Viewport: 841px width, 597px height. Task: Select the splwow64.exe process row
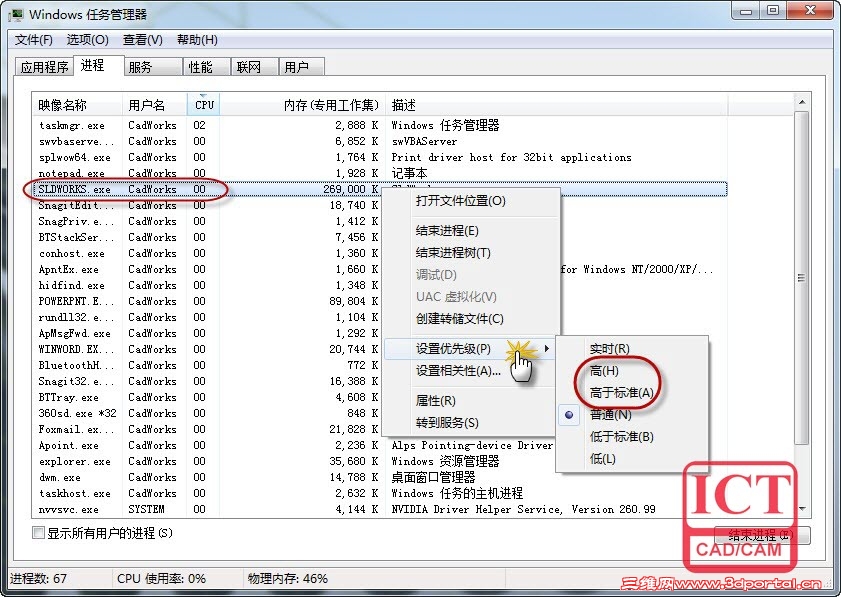click(x=380, y=157)
